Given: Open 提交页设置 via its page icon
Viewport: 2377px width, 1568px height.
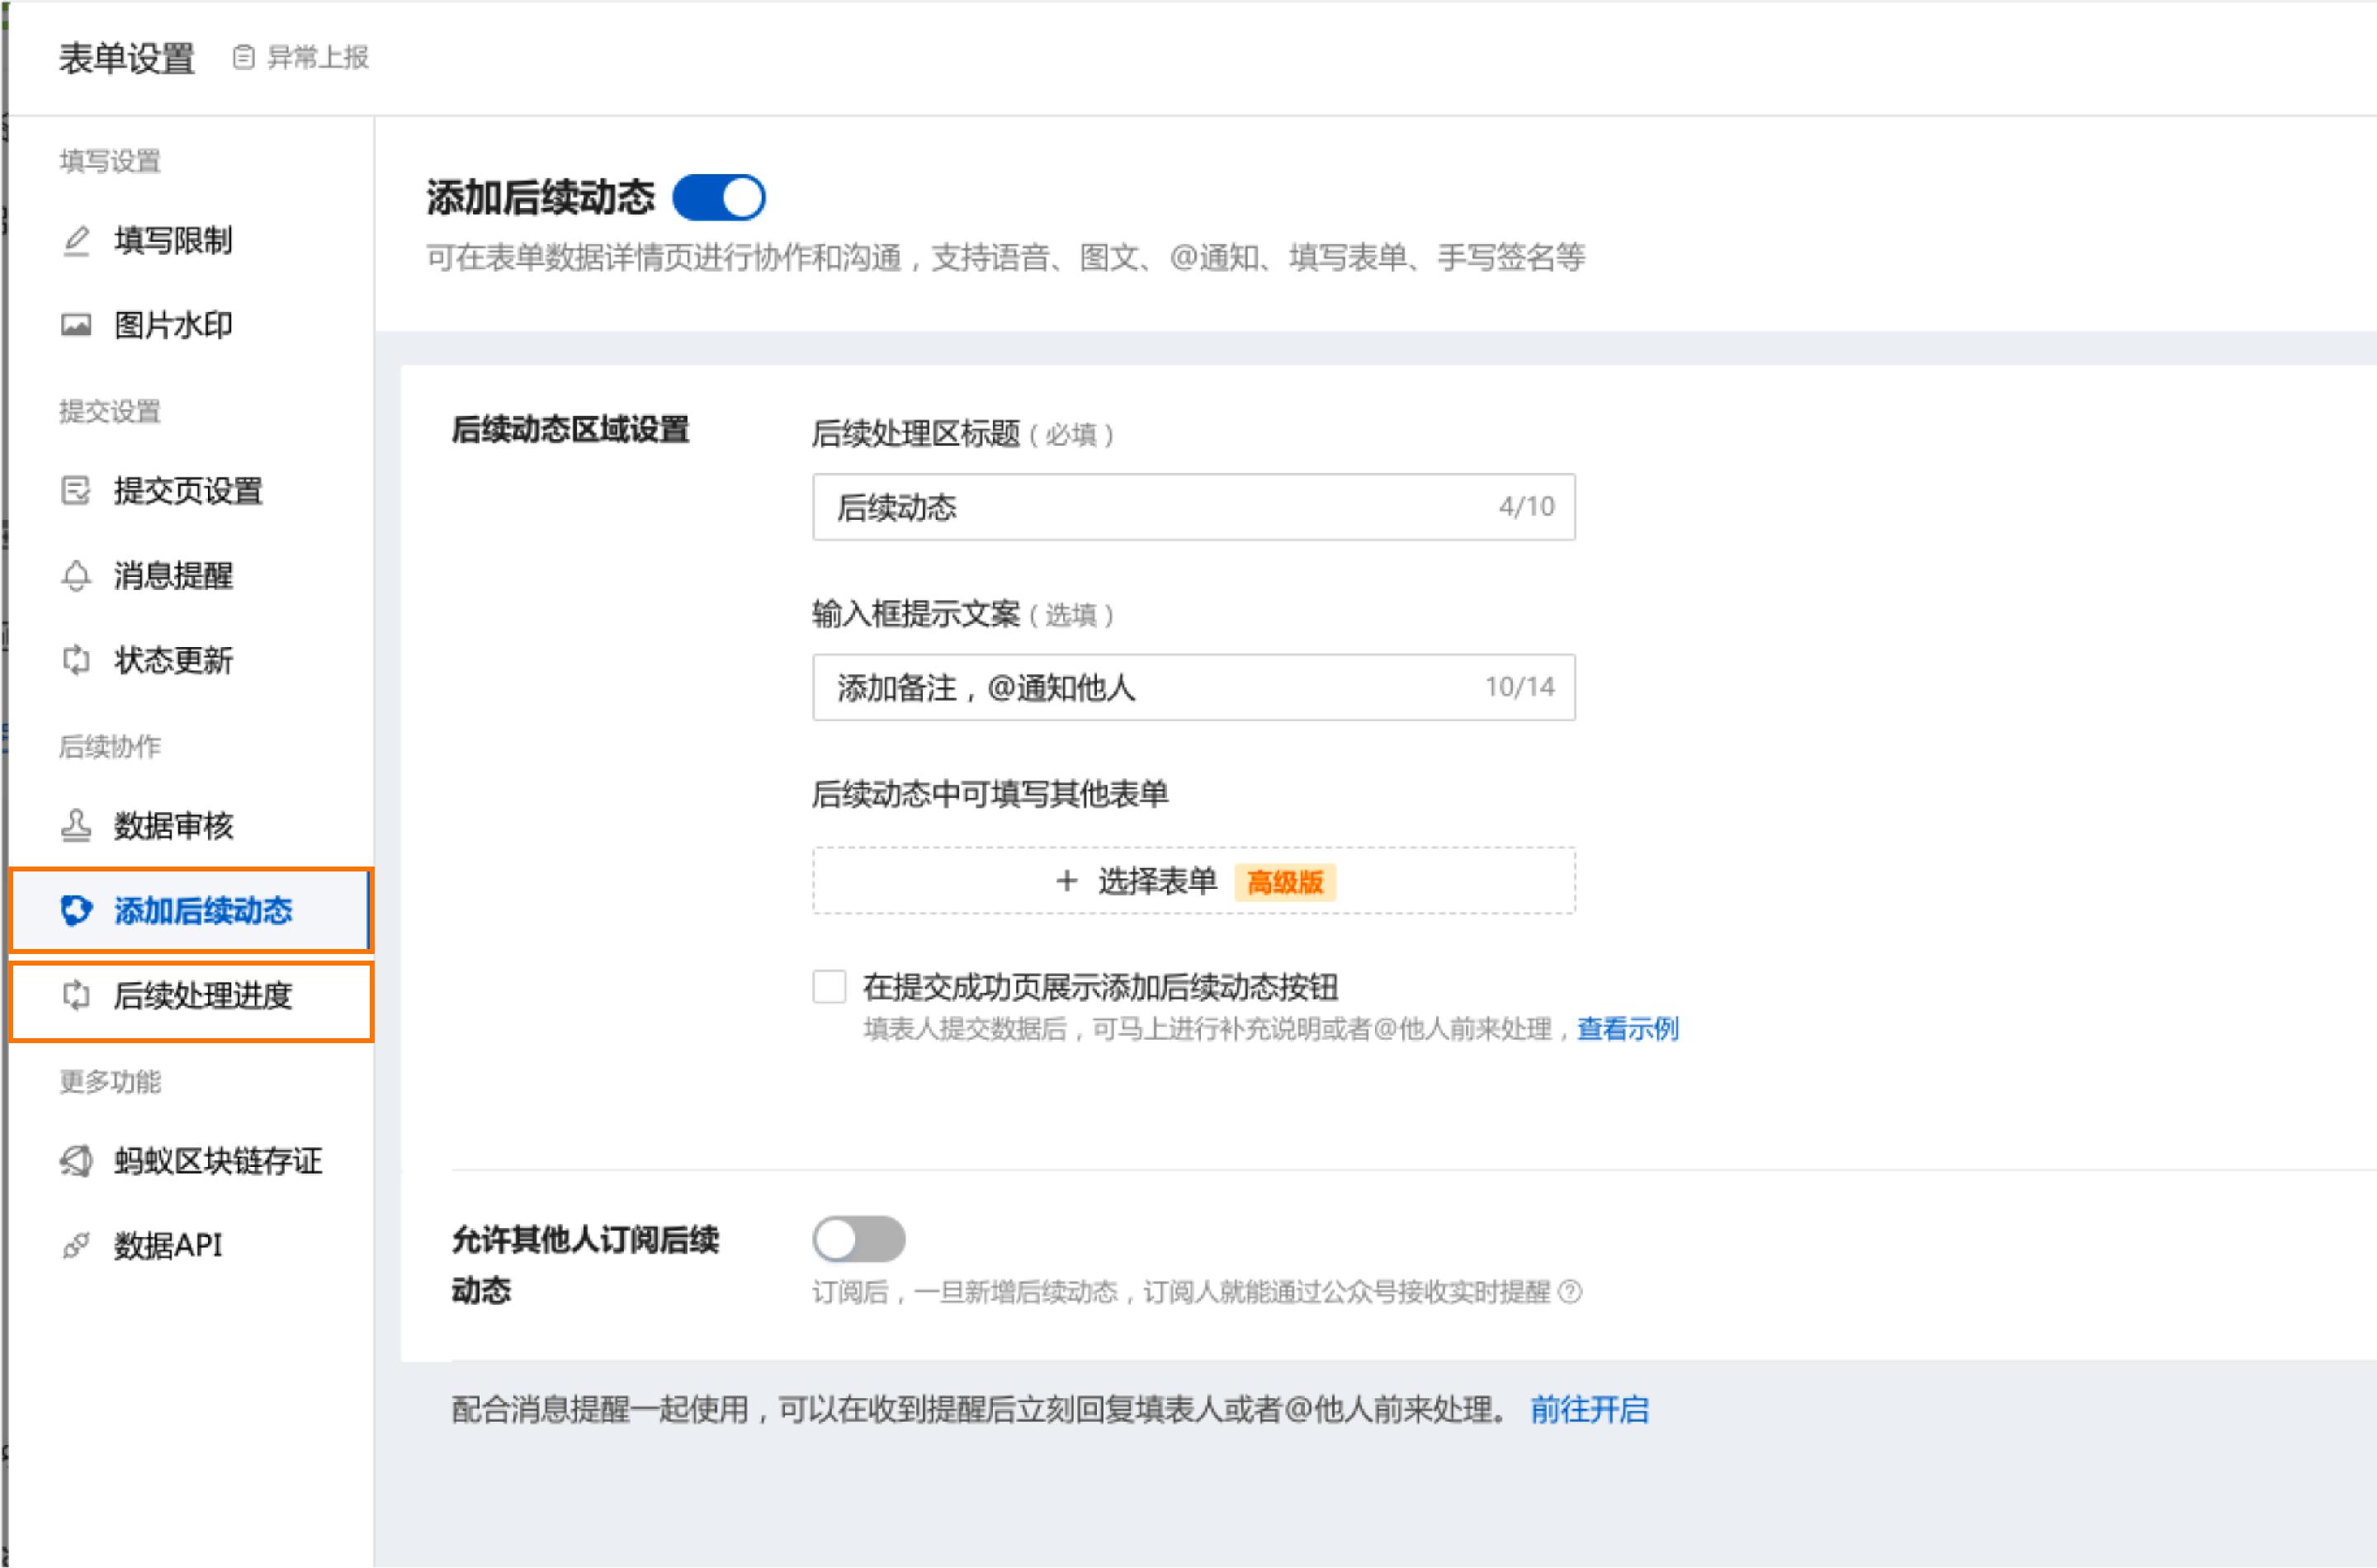Looking at the screenshot, I should (x=76, y=491).
